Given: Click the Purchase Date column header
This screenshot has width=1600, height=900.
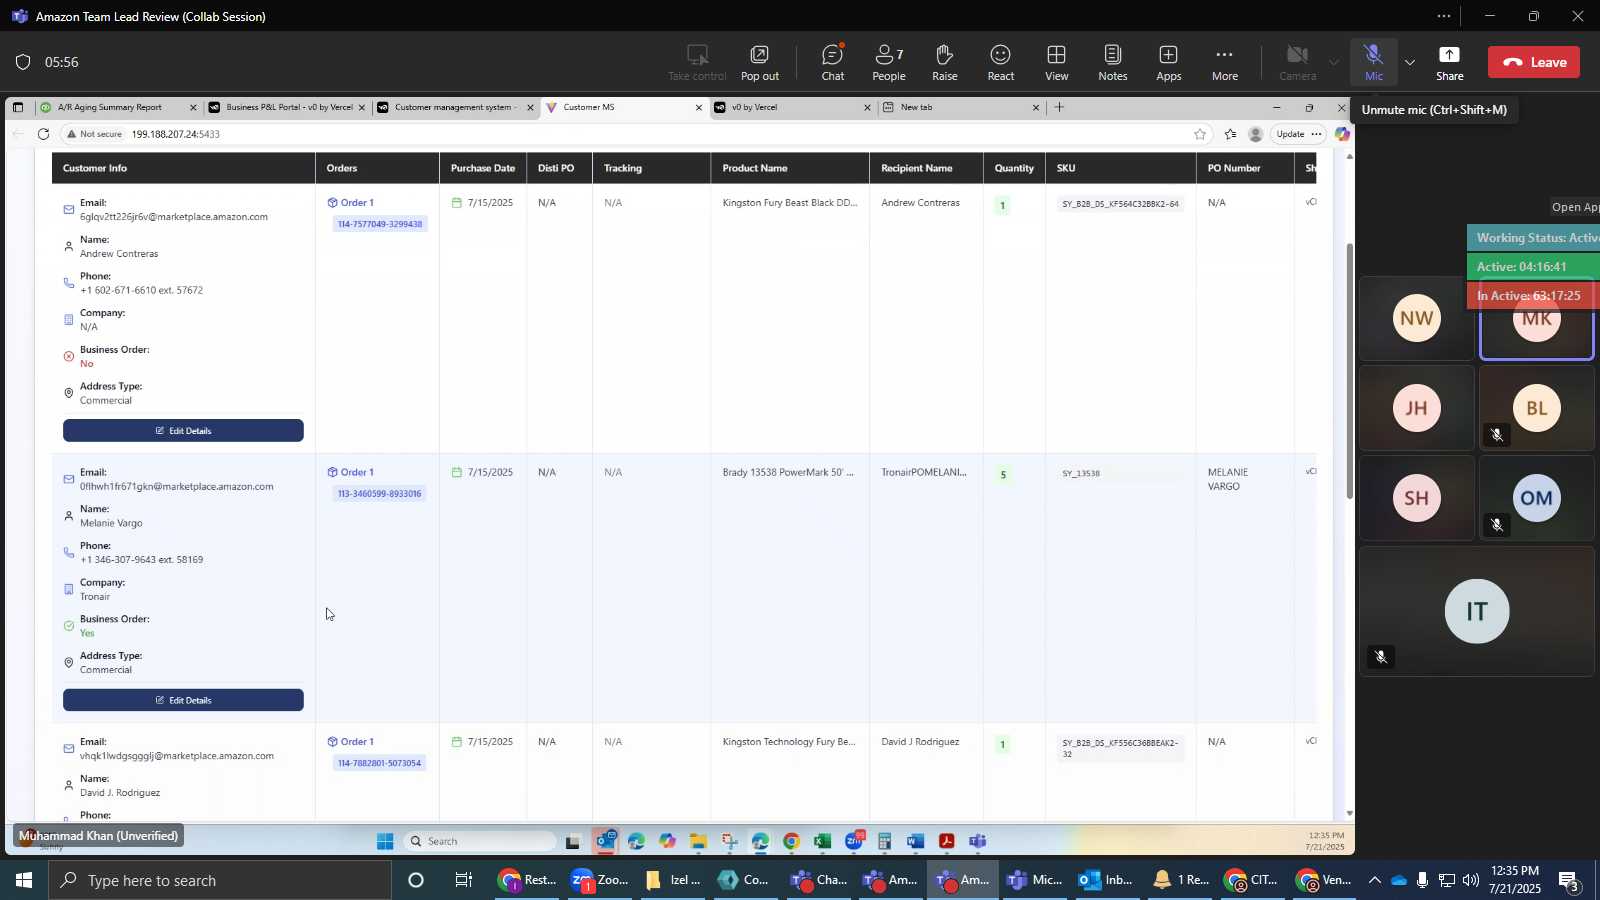Looking at the screenshot, I should pyautogui.click(x=483, y=168).
